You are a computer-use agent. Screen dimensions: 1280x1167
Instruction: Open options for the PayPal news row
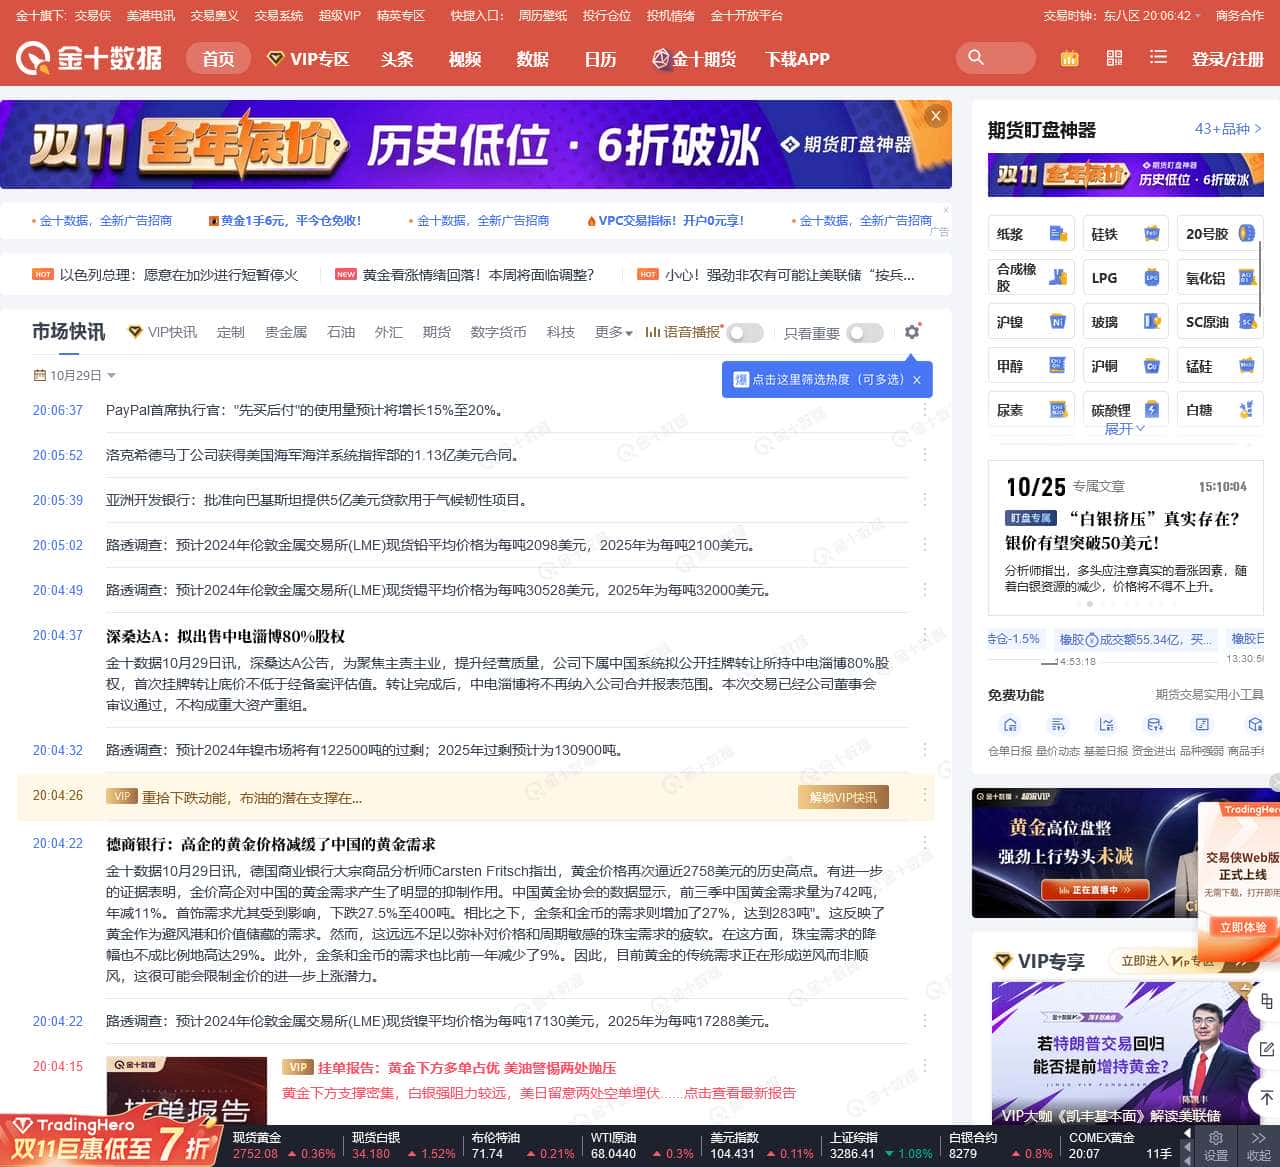click(x=924, y=410)
